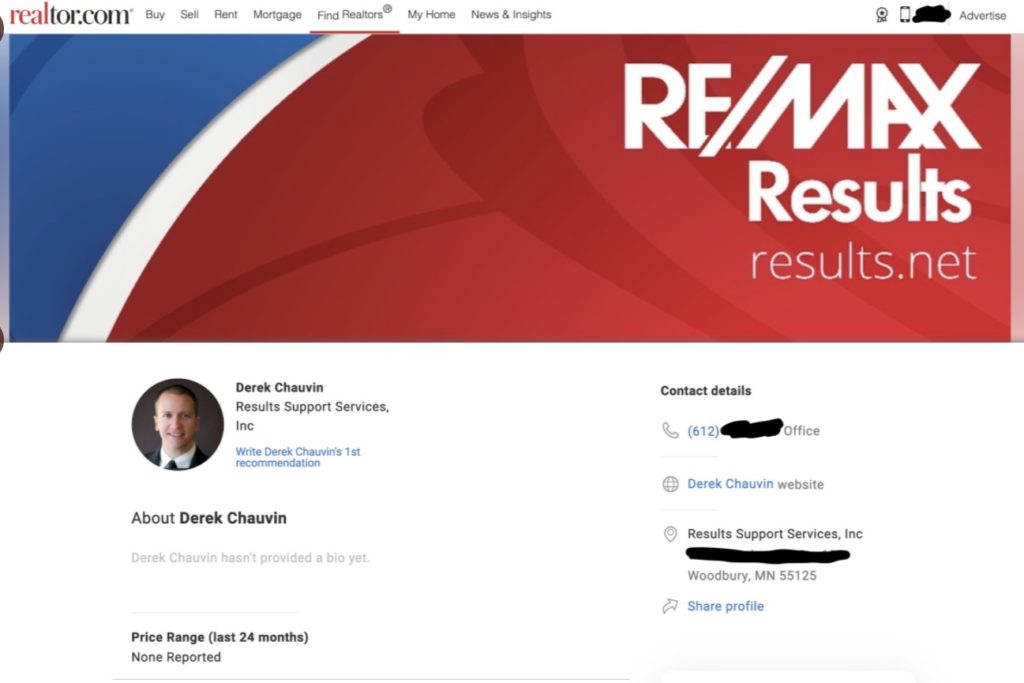1024x683 pixels.
Task: Click Derek Chauvin's profile photo
Action: pyautogui.click(x=177, y=425)
